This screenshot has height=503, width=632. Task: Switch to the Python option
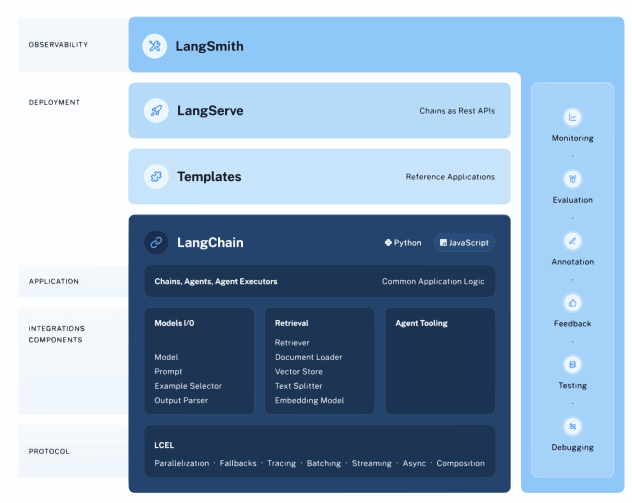403,242
